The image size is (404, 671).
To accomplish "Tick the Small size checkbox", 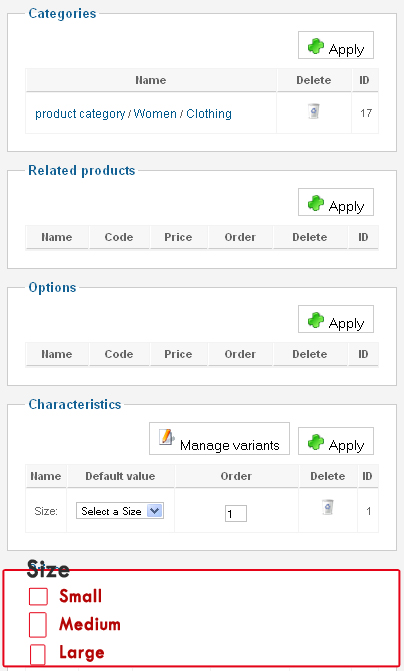I will tap(38, 597).
